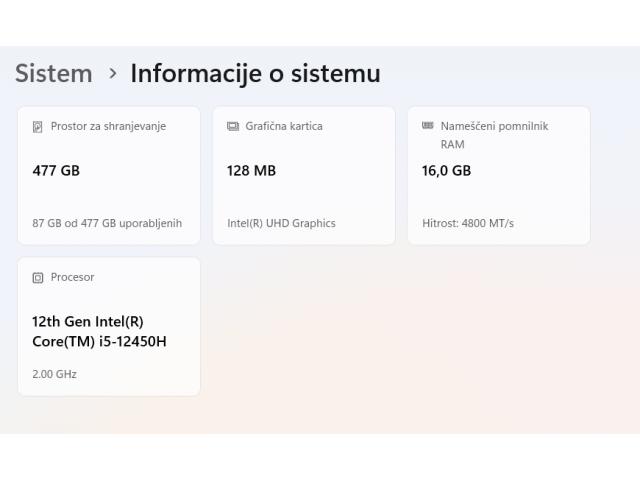Click the Intel(R) UHD Graphics label
640x480 pixels.
coord(281,223)
